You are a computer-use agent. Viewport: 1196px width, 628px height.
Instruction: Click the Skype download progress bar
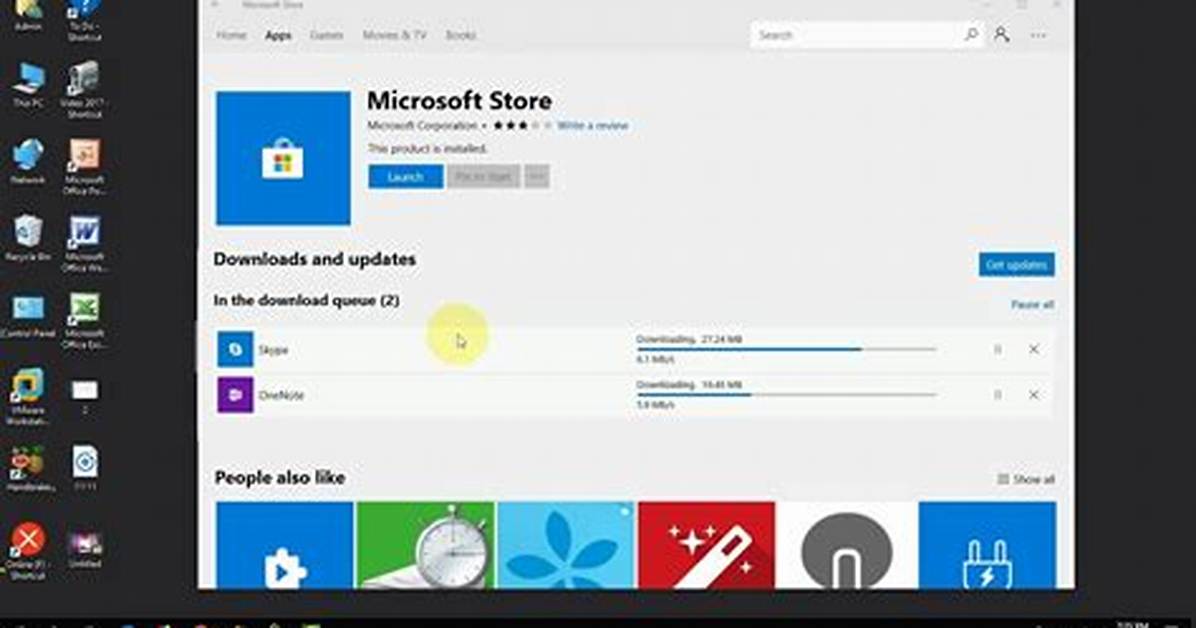pyautogui.click(x=786, y=349)
